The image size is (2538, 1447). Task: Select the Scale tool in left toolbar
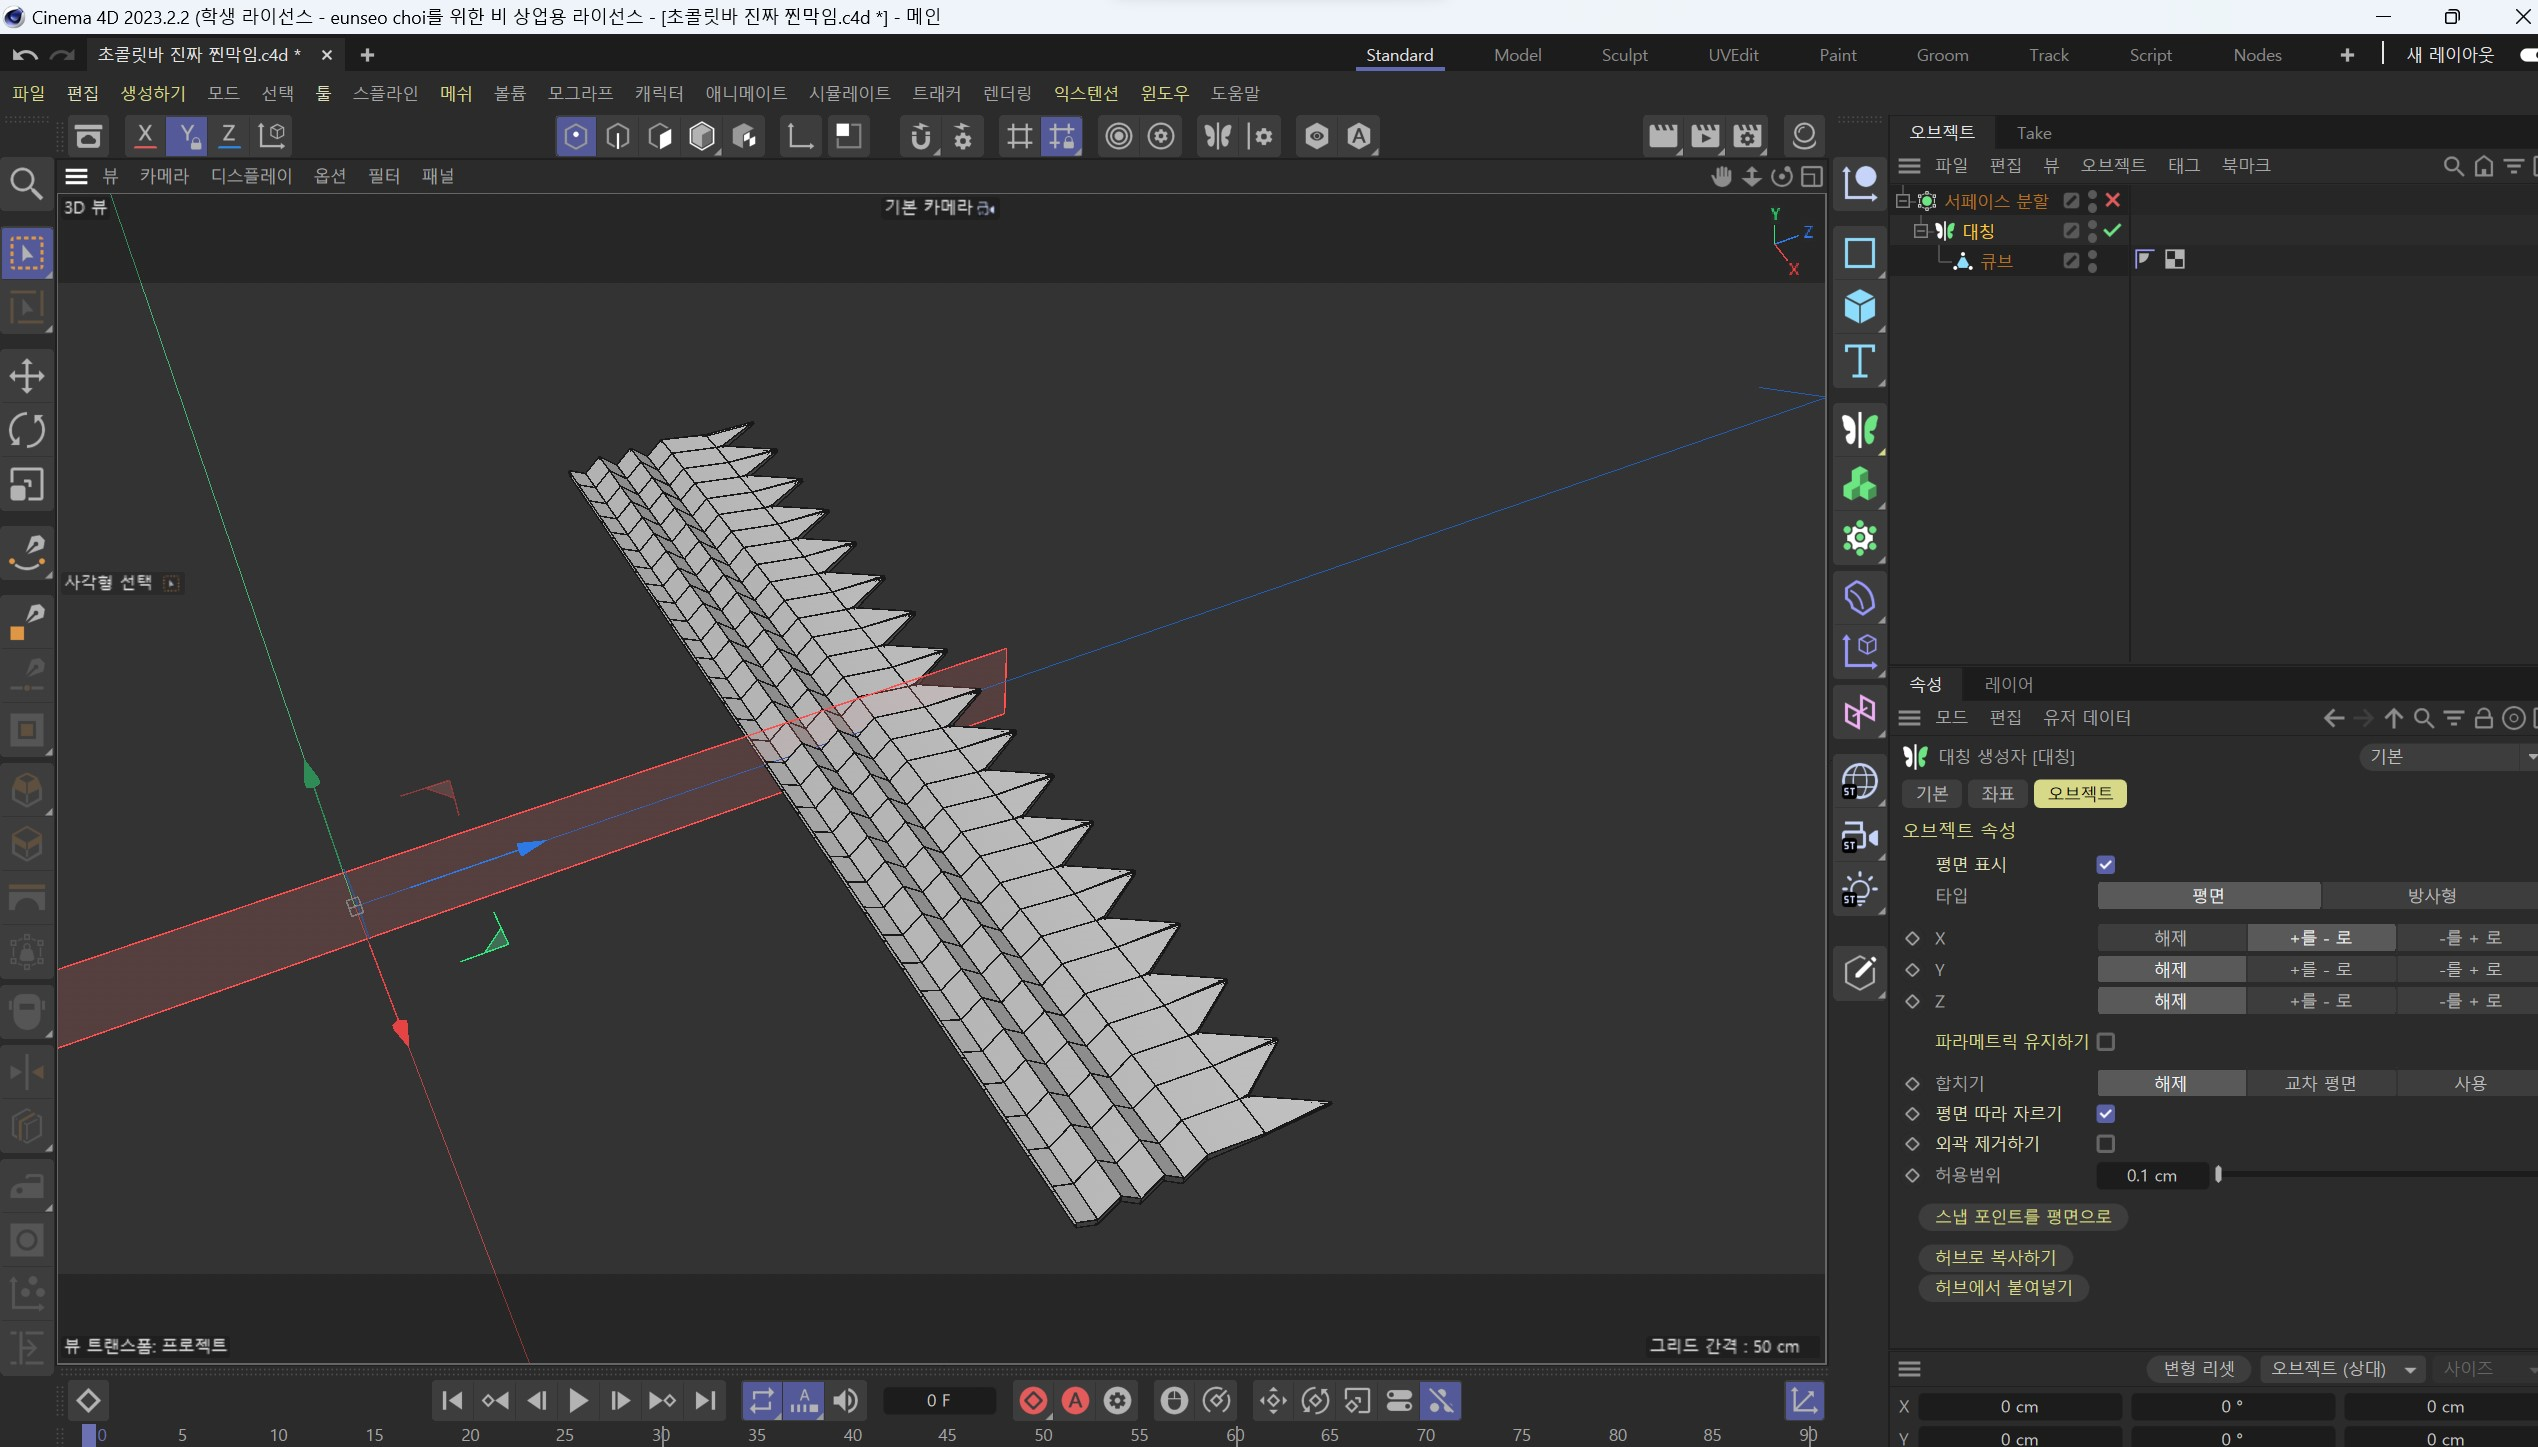pyautogui.click(x=27, y=485)
